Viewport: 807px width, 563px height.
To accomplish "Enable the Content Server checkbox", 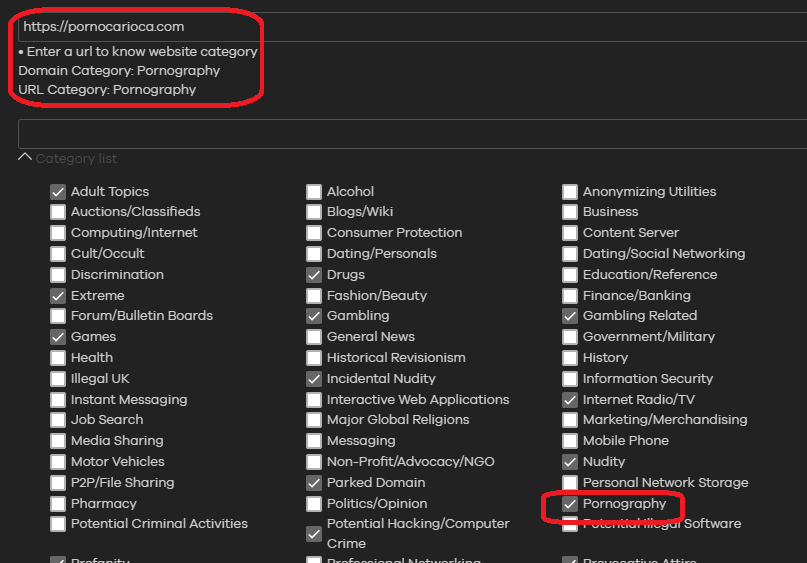I will [570, 233].
